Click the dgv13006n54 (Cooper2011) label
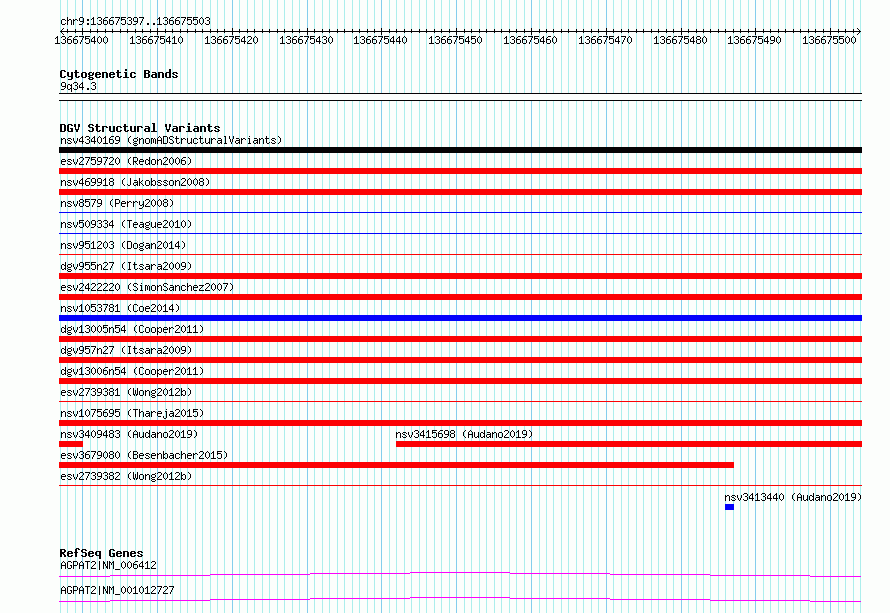The width and height of the screenshot is (890, 613). tap(132, 371)
